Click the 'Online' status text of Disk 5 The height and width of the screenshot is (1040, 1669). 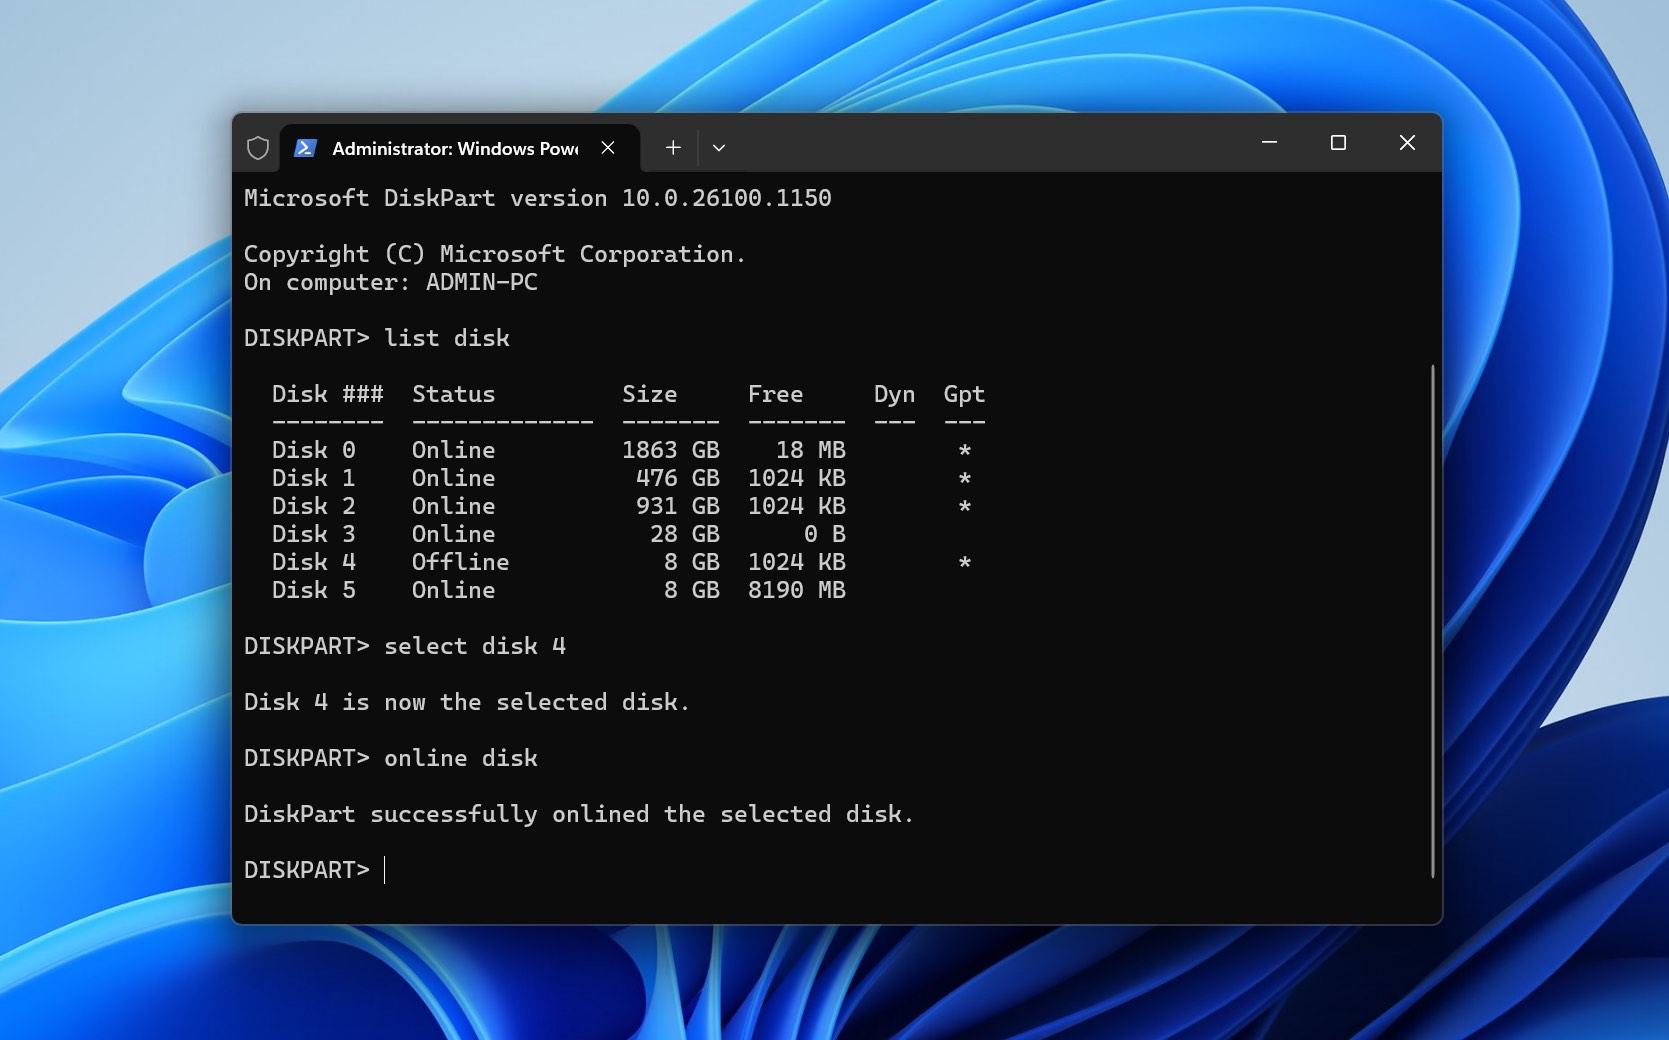coord(452,590)
